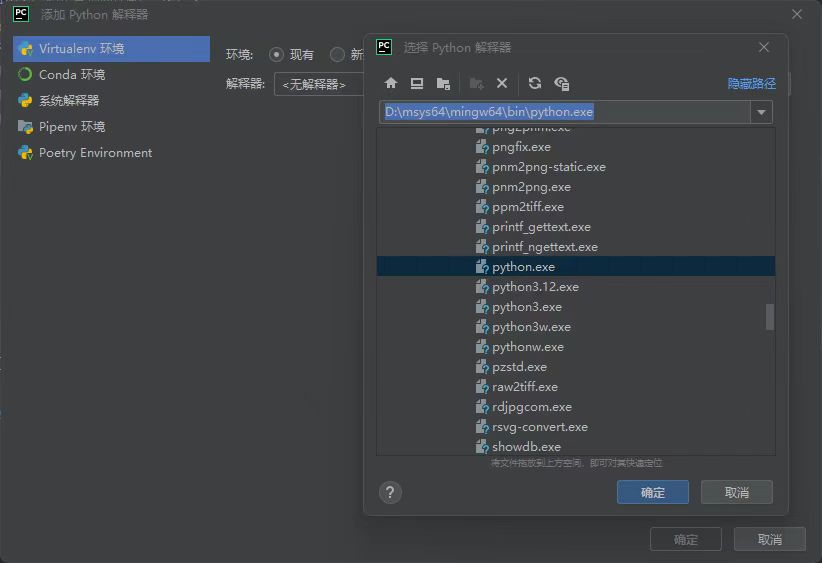Toggle show hidden files icon

point(561,83)
